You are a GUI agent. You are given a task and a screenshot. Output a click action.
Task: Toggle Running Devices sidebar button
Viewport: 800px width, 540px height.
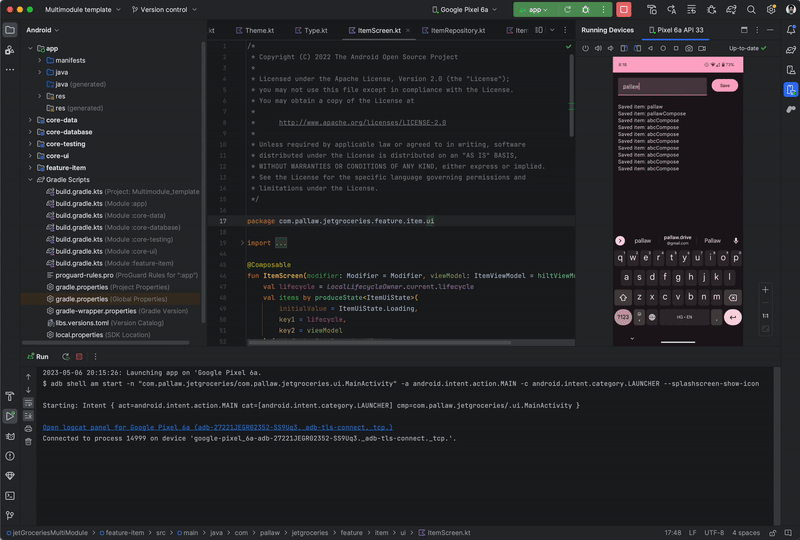pos(791,90)
